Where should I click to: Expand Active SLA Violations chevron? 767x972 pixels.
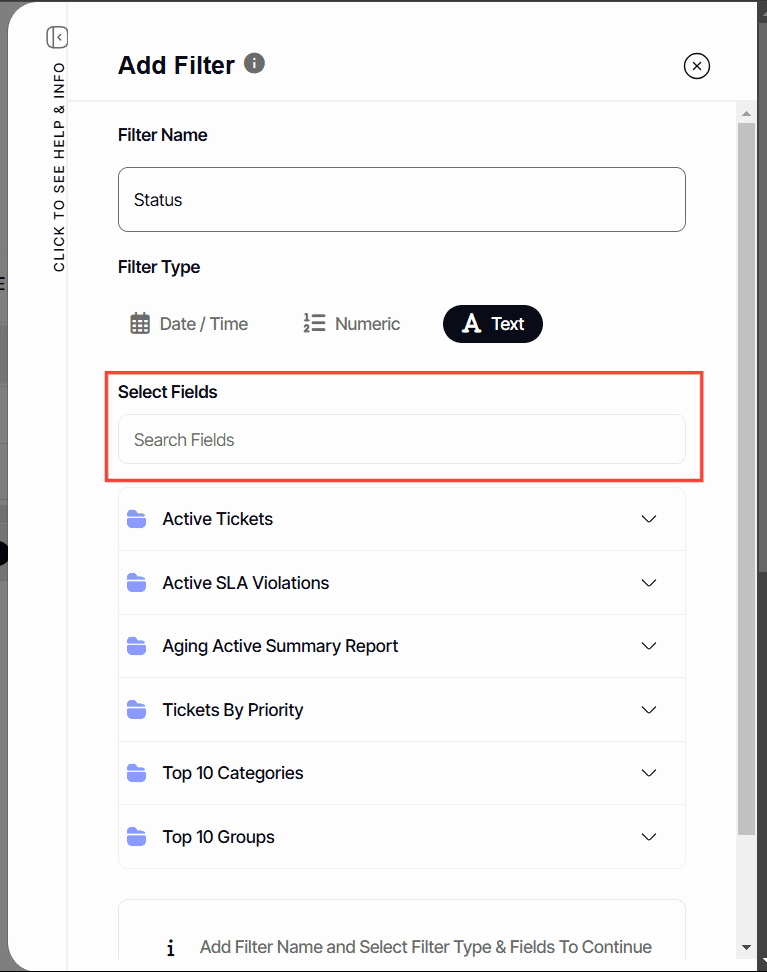[649, 583]
